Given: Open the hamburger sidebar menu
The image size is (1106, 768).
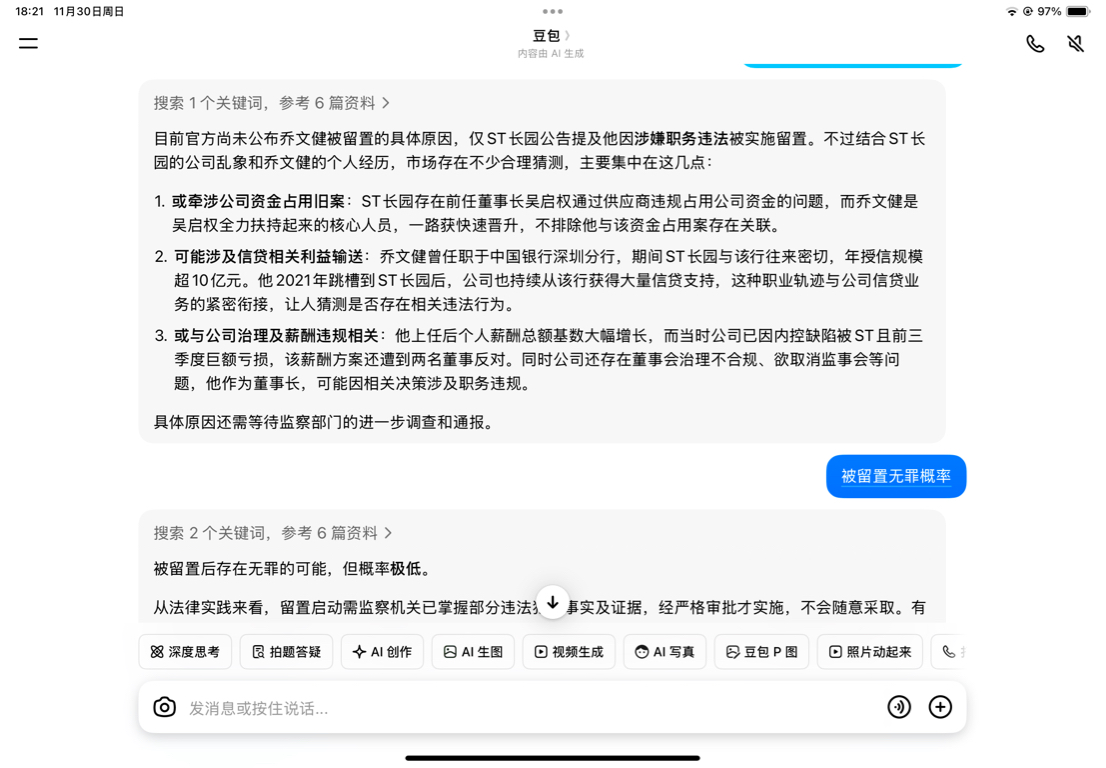Looking at the screenshot, I should pyautogui.click(x=28, y=43).
